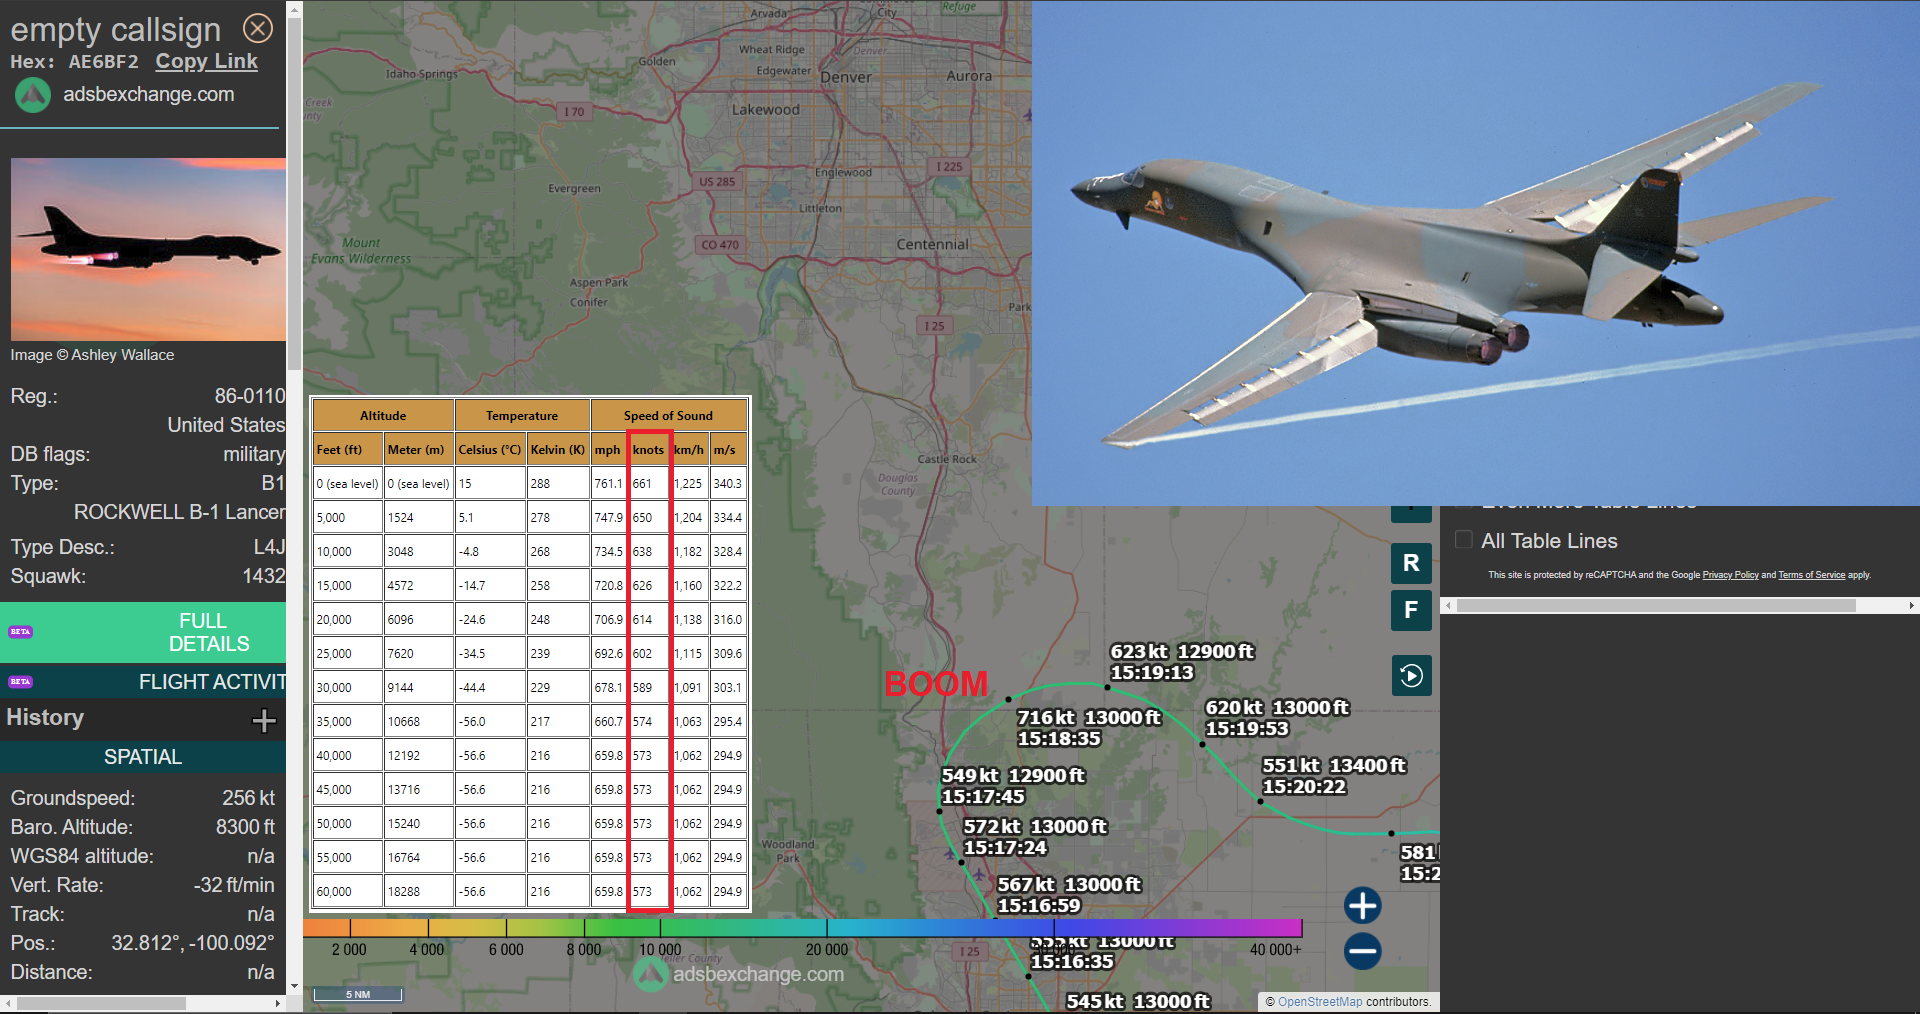Viewport: 1920px width, 1014px height.
Task: Open the Privacy Policy link
Action: pos(1730,575)
